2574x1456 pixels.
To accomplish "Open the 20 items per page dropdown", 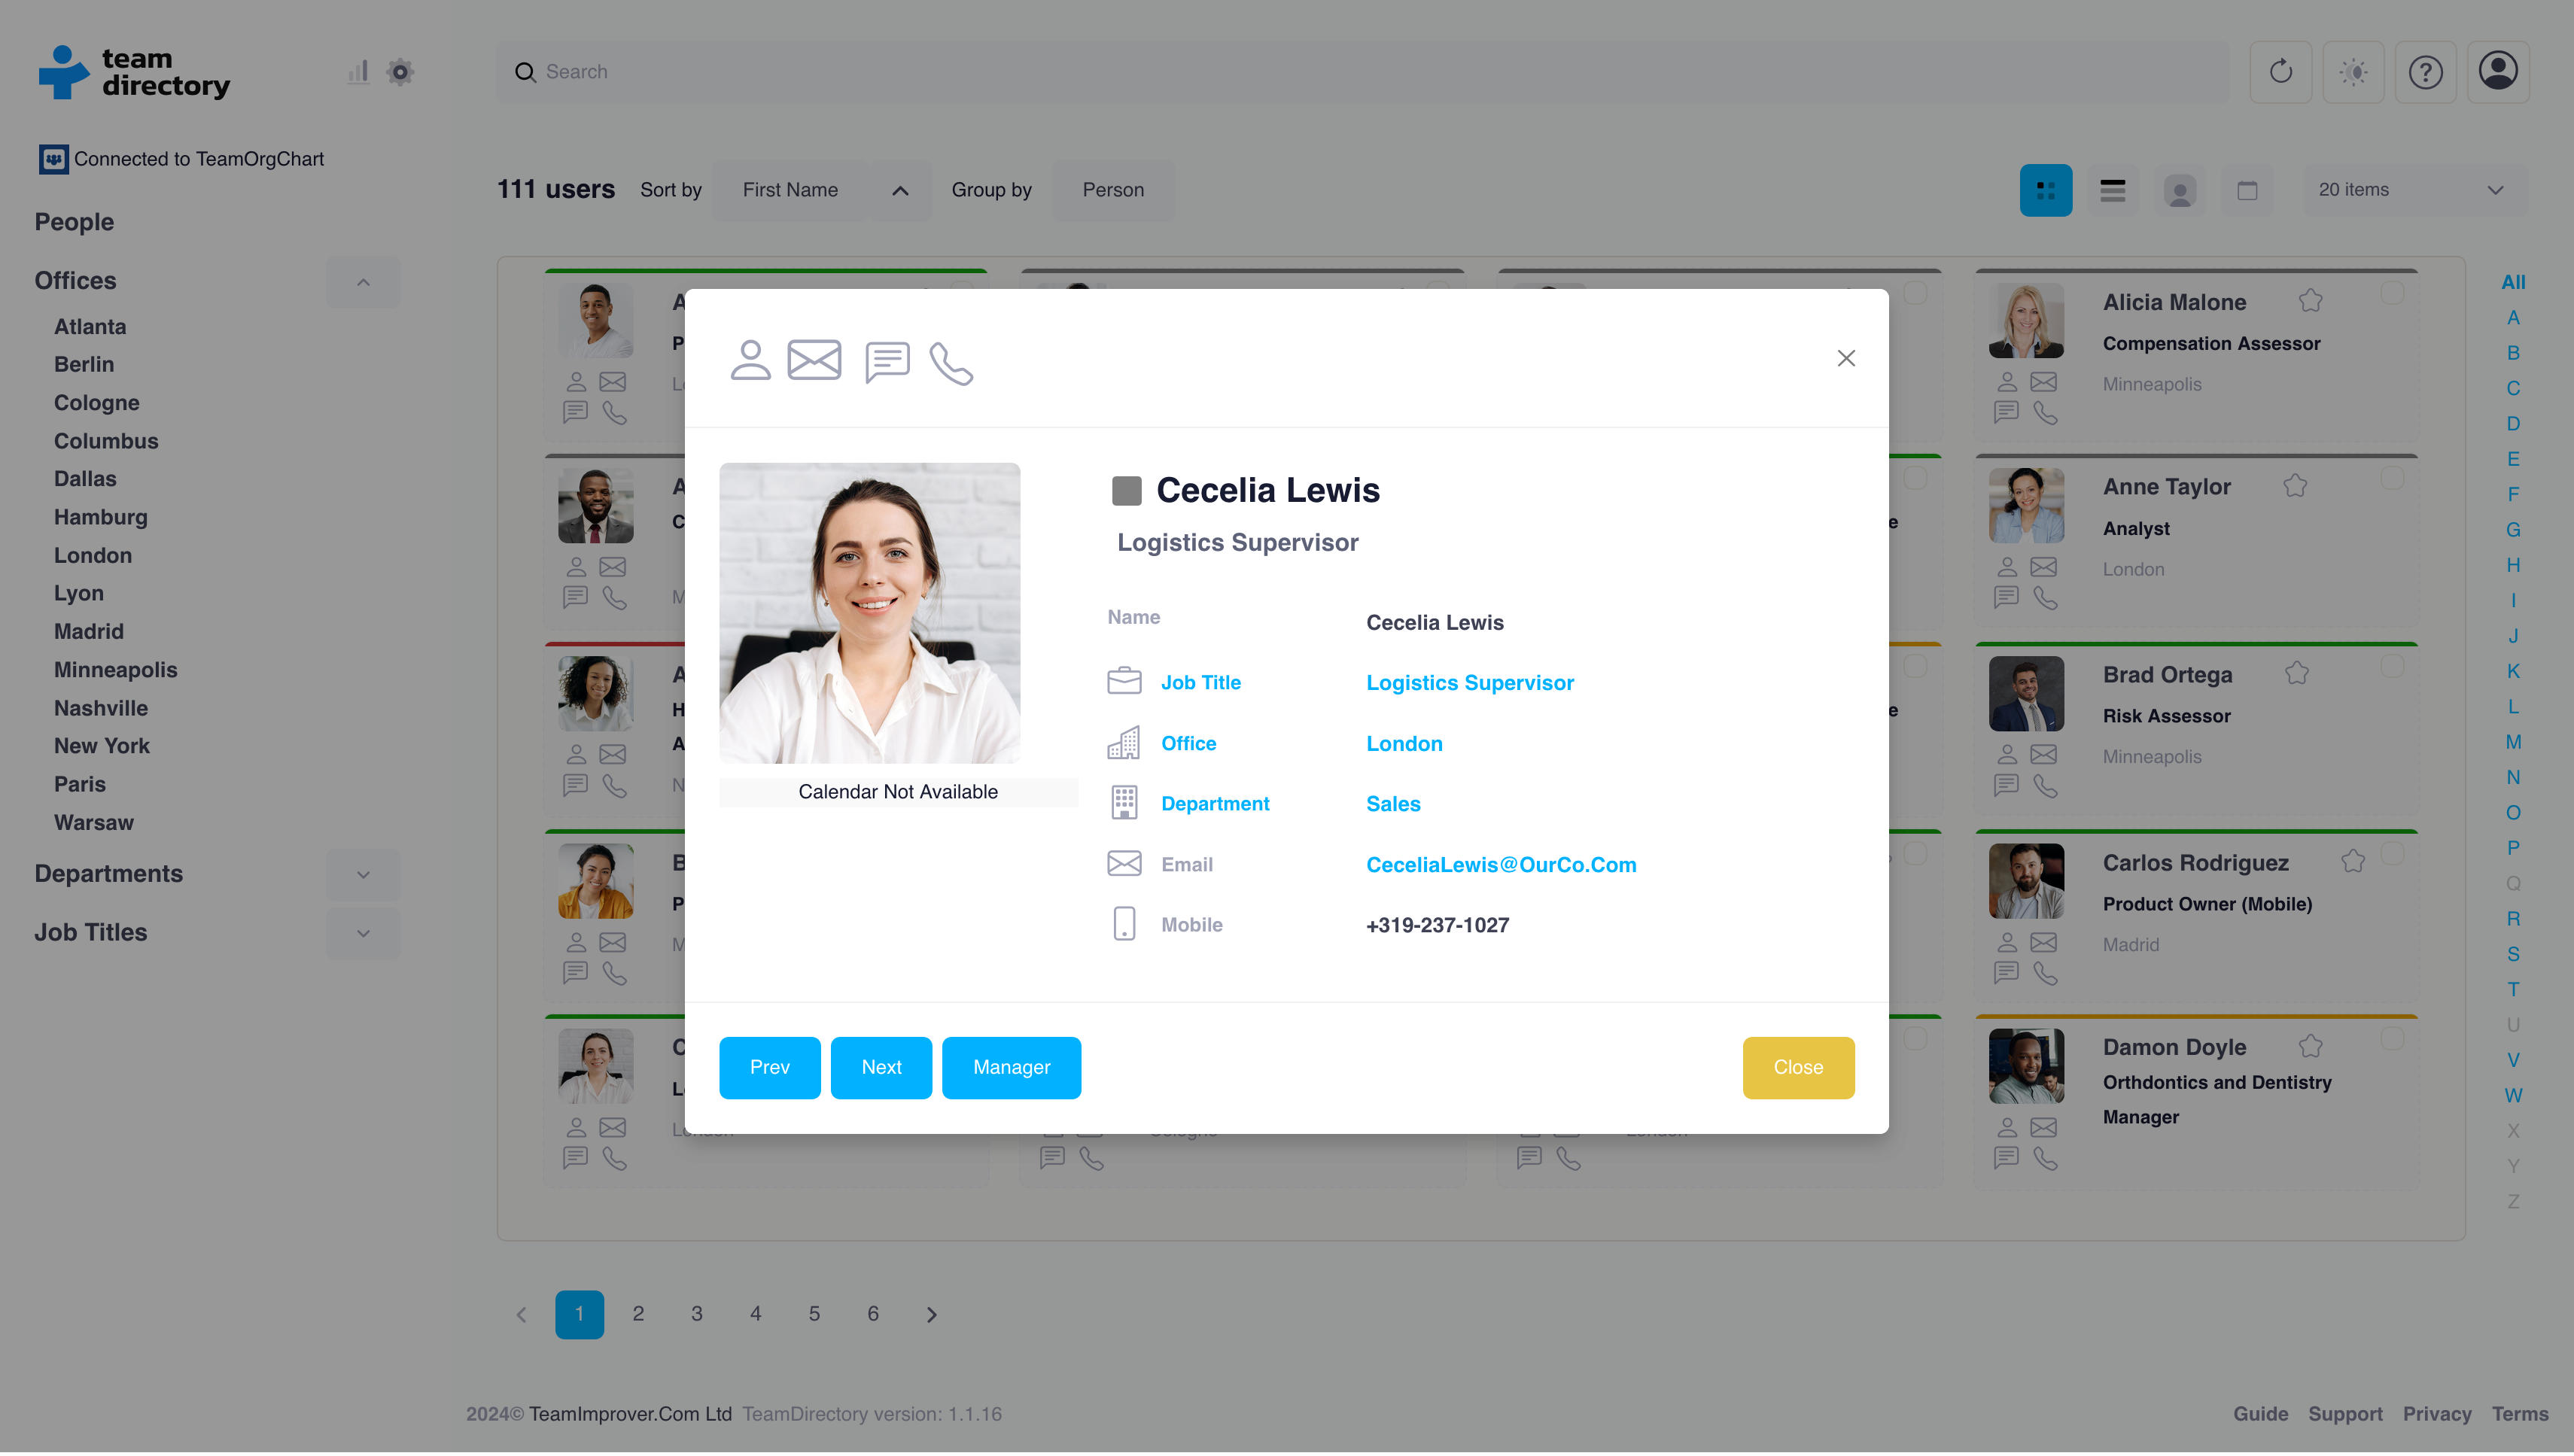I will click(2413, 189).
